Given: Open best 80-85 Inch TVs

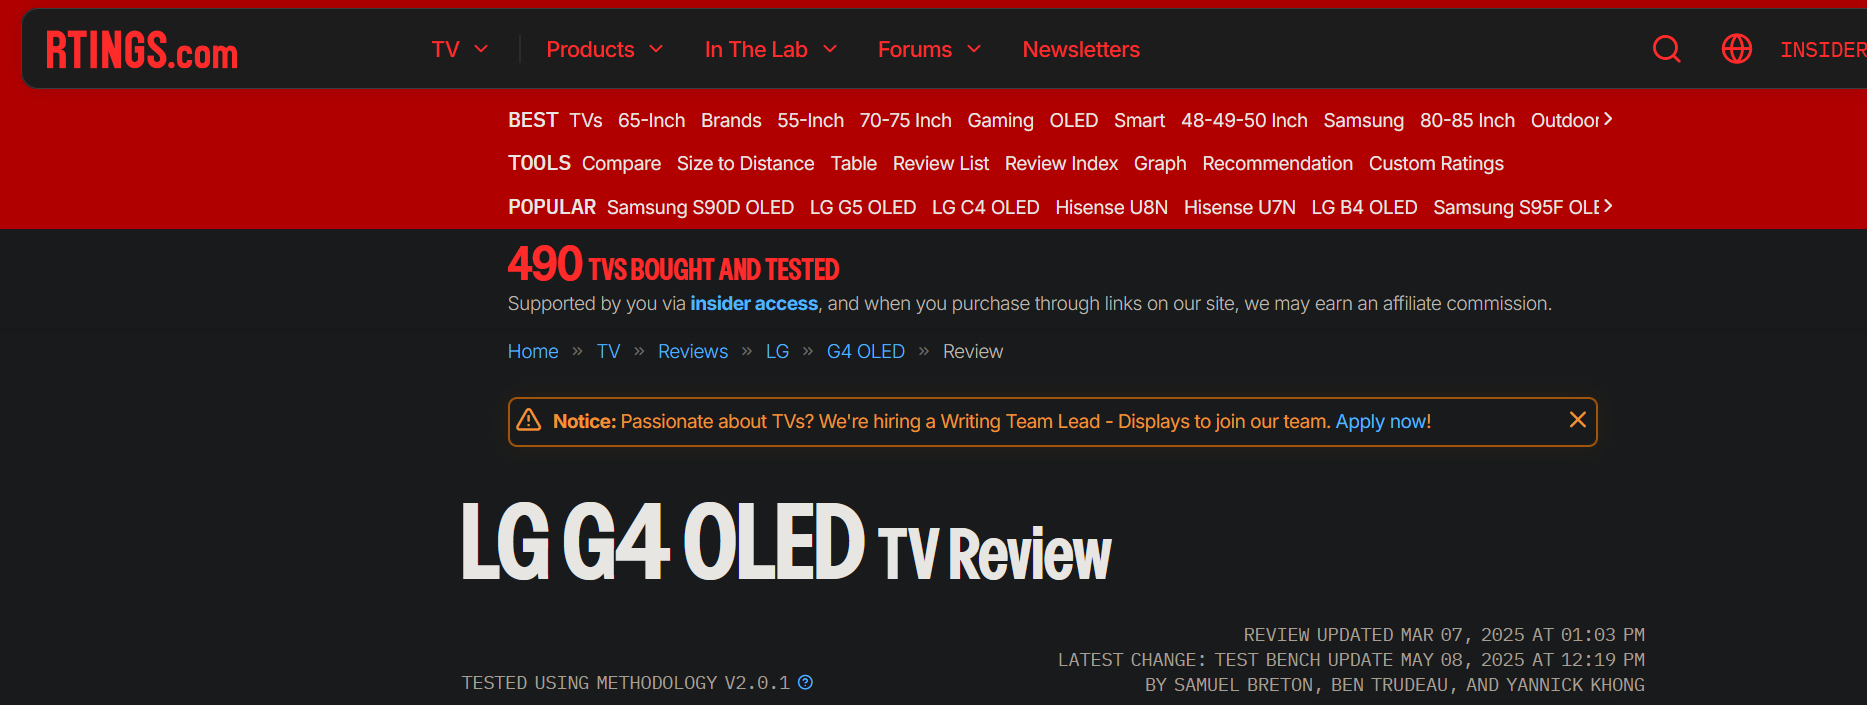Looking at the screenshot, I should [1467, 120].
